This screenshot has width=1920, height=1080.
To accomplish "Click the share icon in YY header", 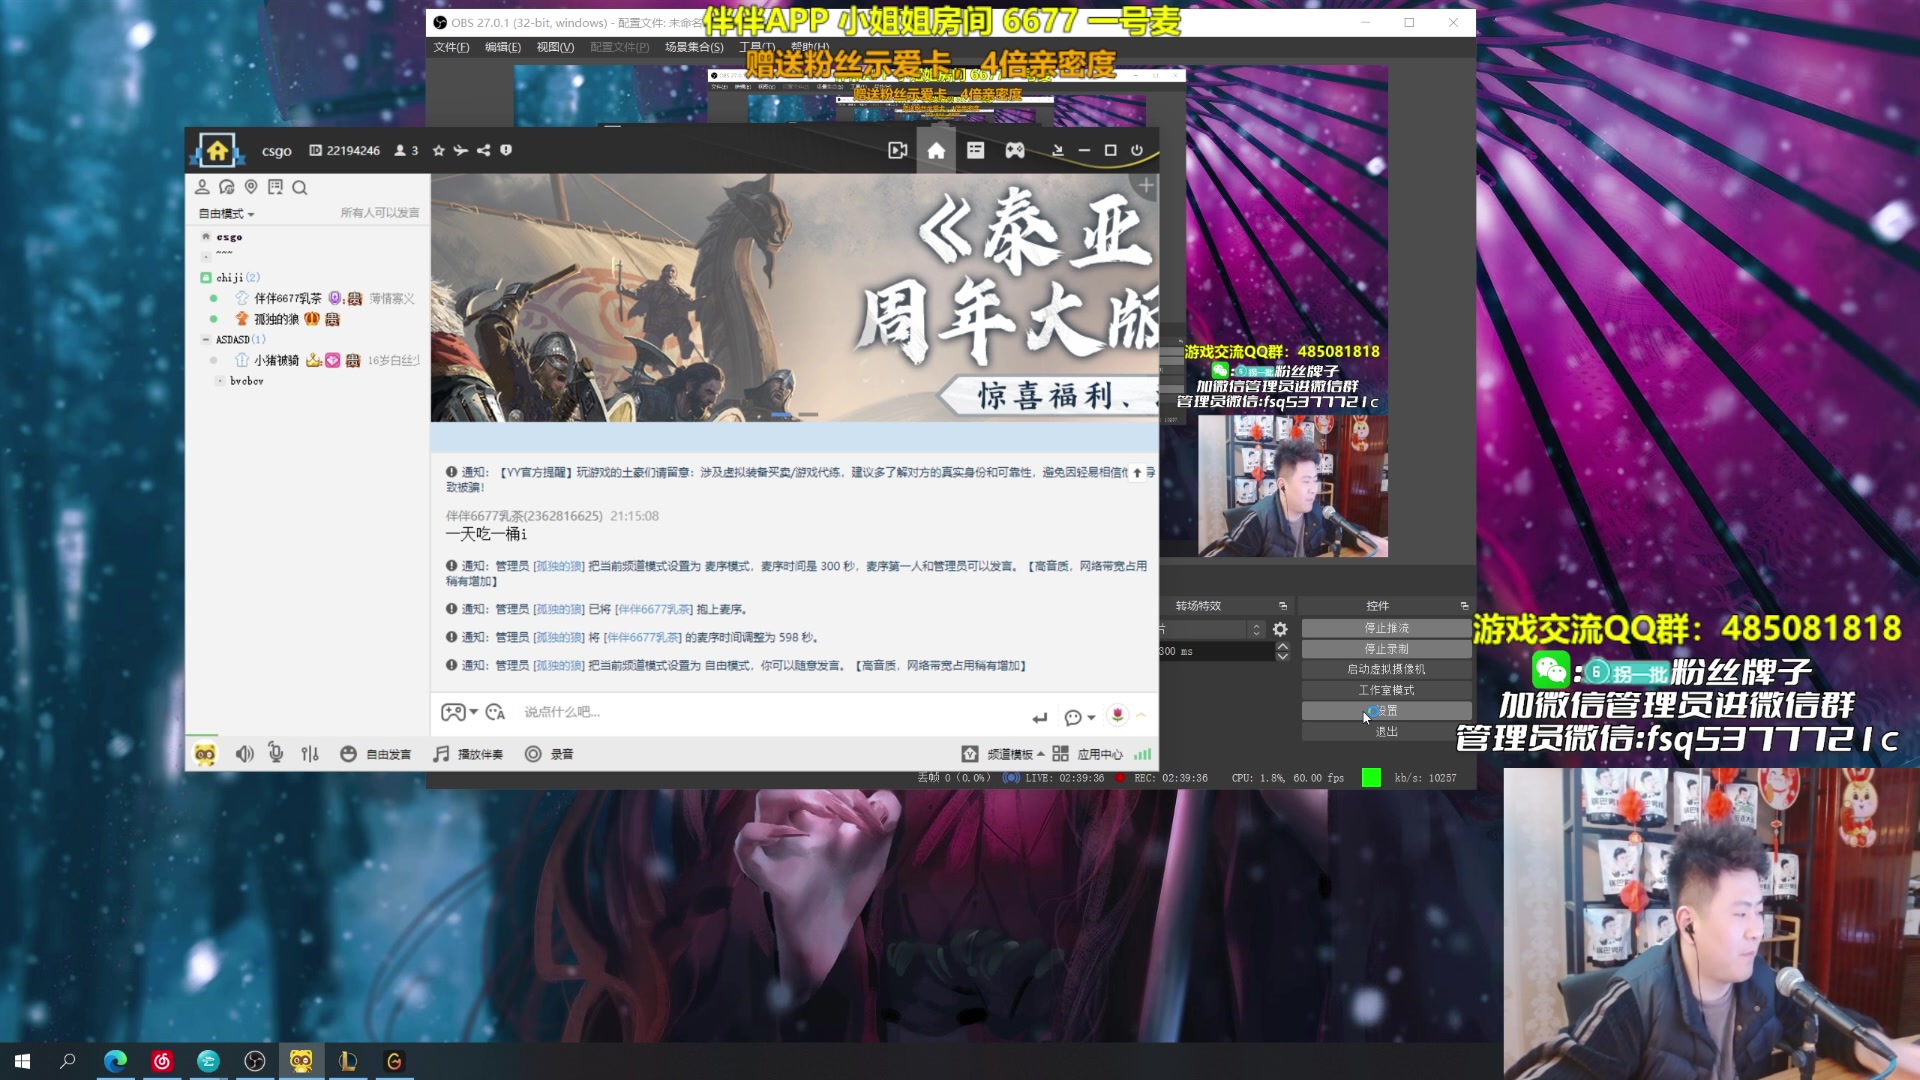I will coord(483,150).
